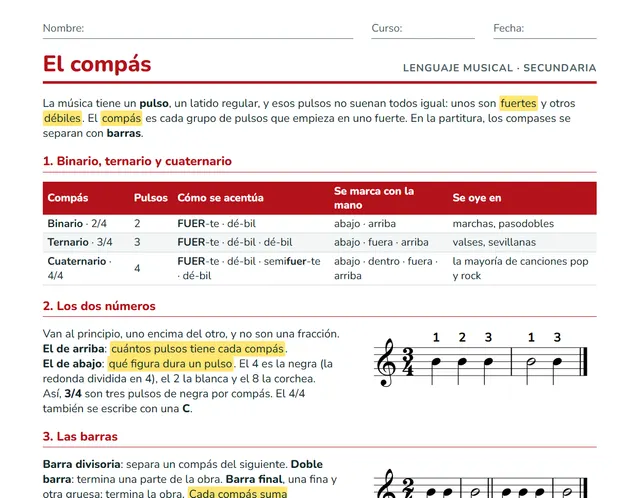Click the 3/4 time signature on the staff

coord(408,362)
